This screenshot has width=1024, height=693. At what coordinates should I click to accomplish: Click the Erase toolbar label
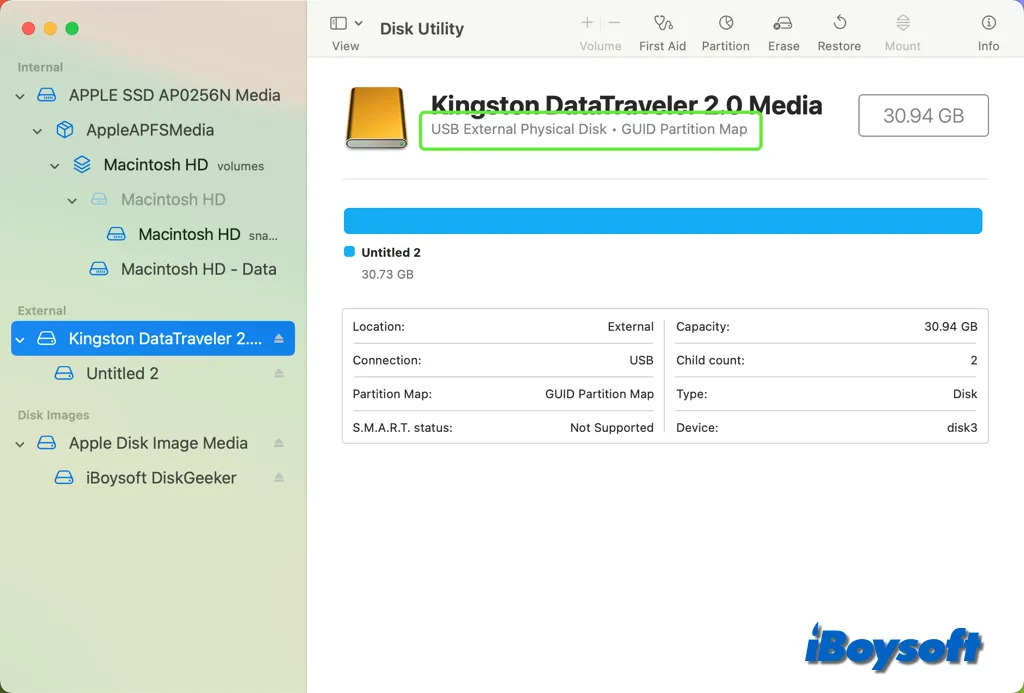784,46
